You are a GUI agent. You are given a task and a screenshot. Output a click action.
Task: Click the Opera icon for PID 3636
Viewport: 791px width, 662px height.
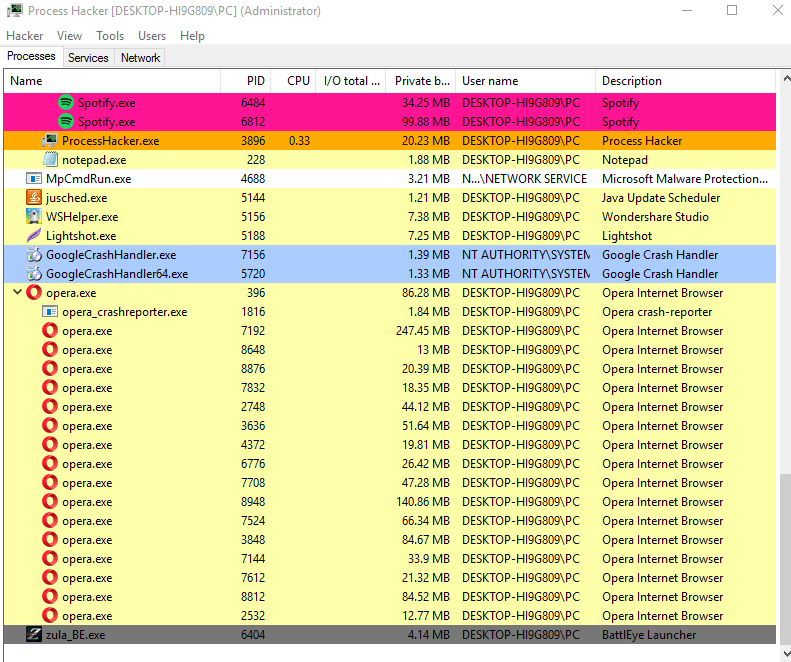pyautogui.click(x=50, y=426)
